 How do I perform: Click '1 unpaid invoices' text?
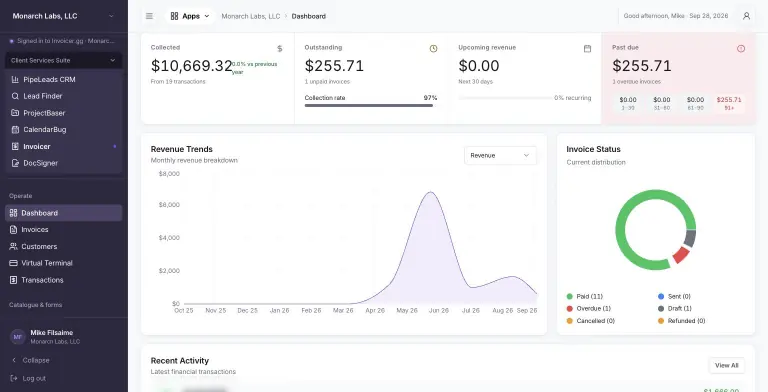pos(327,81)
